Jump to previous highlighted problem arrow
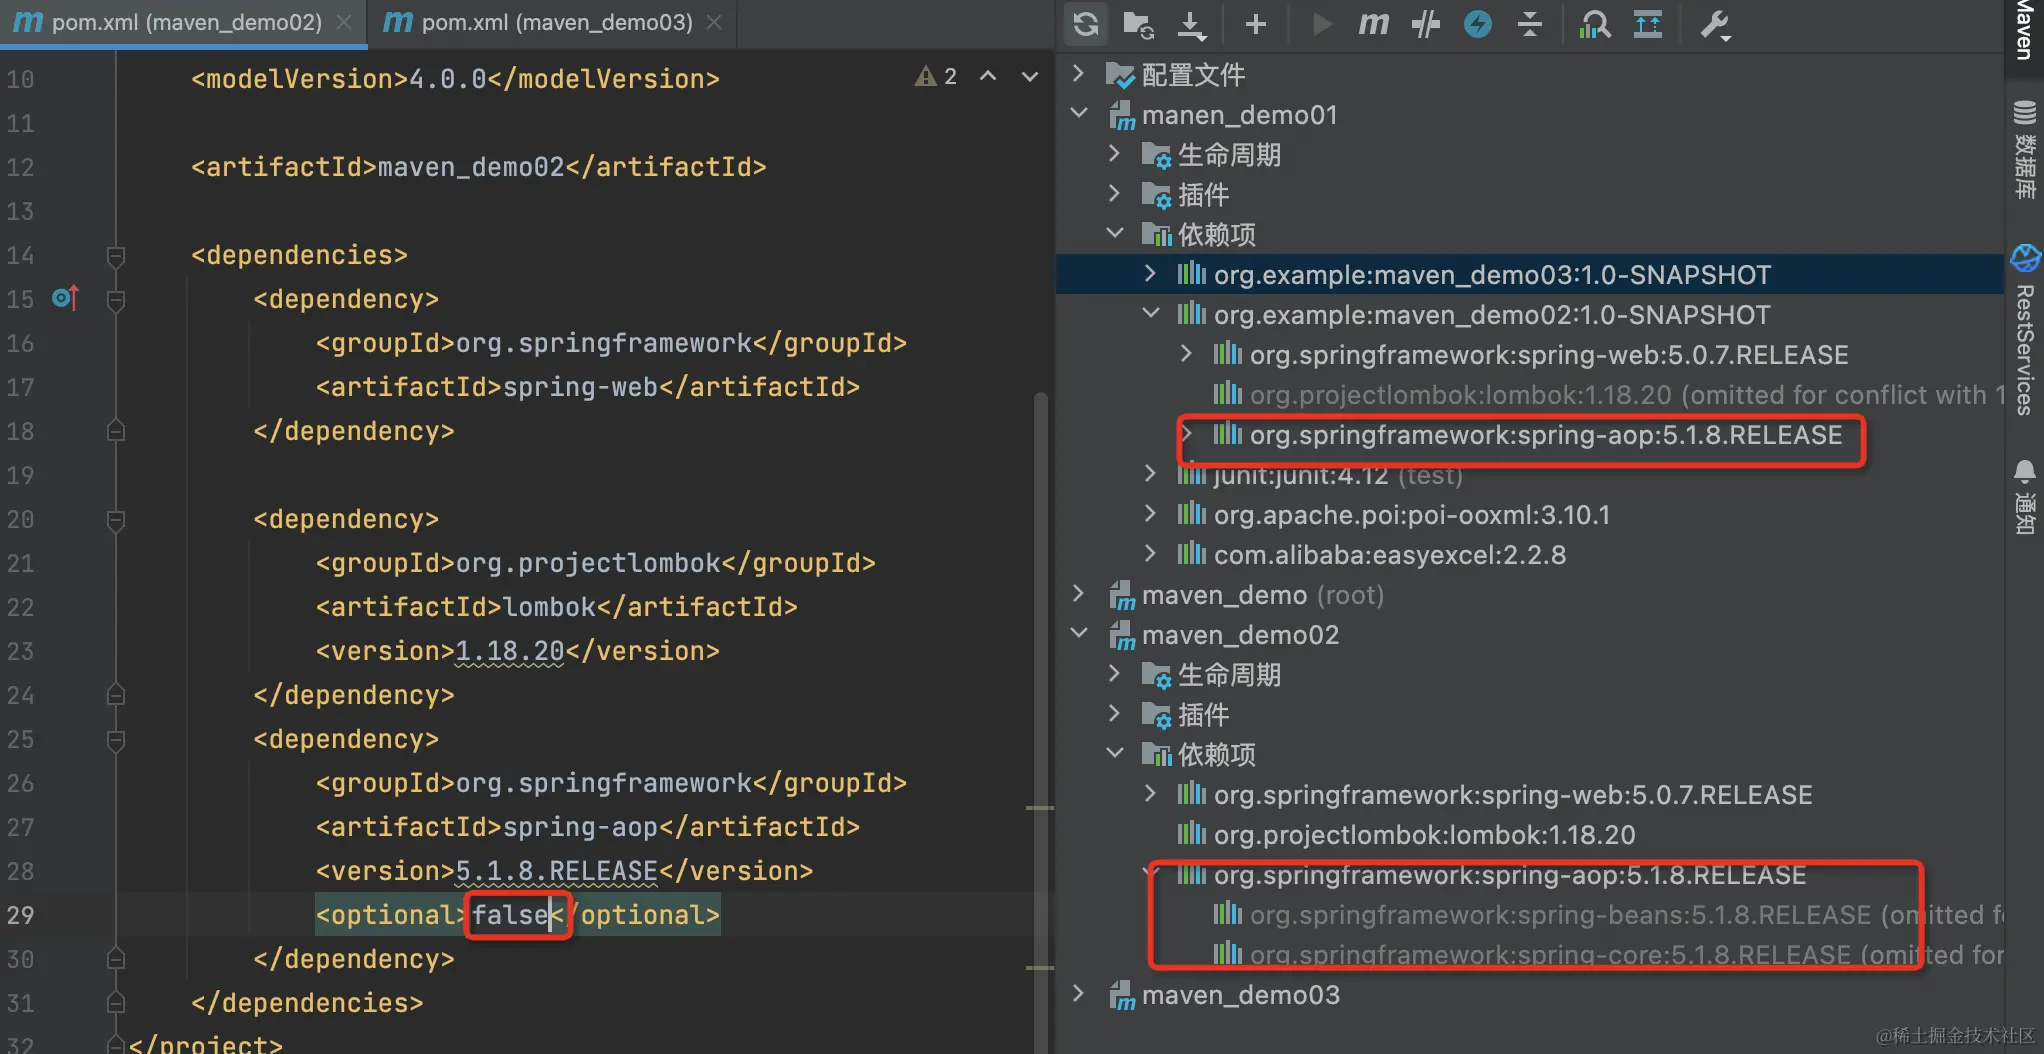 [x=988, y=76]
